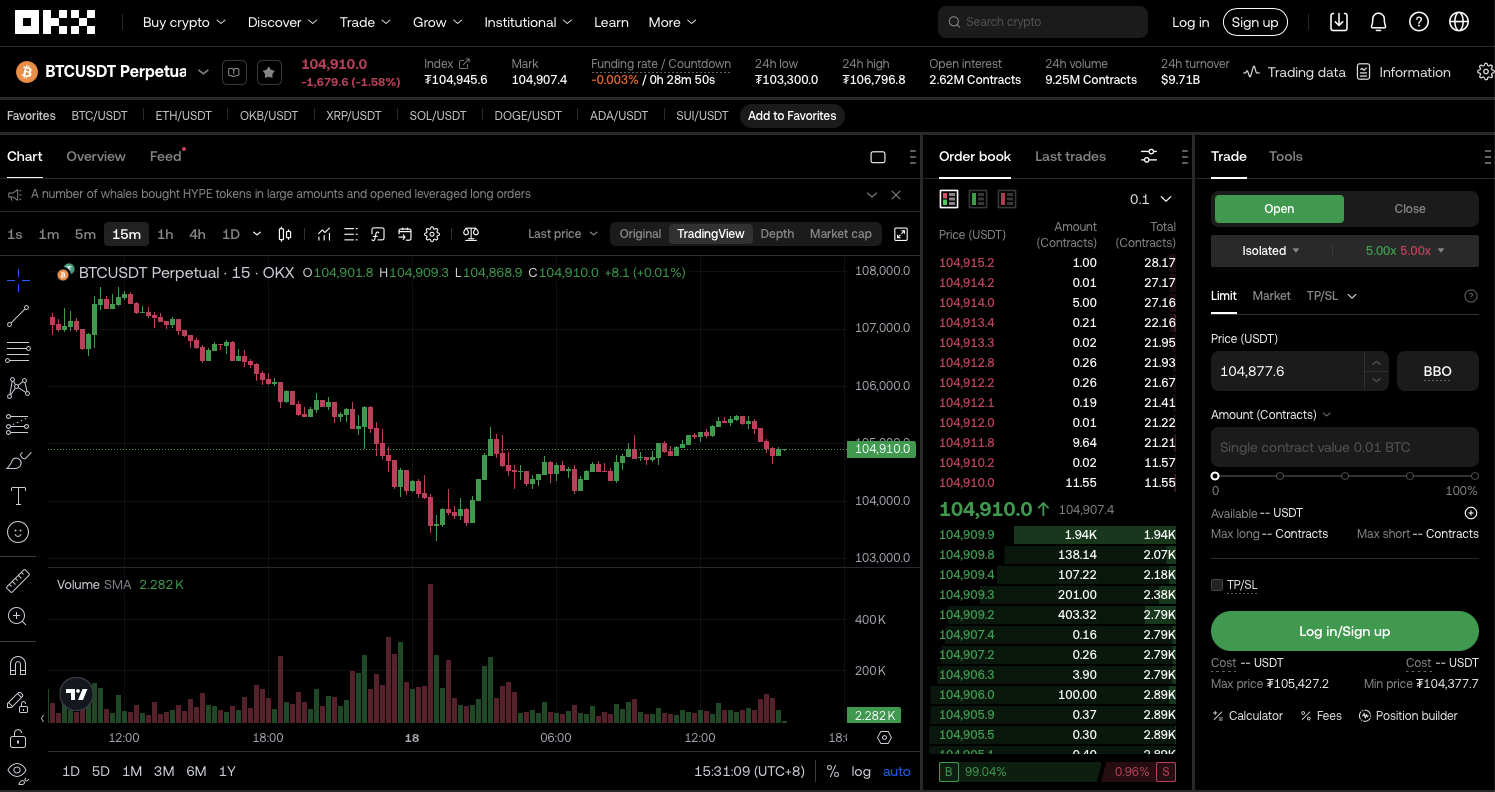
Task: Expand chart to fullscreen icon
Action: tap(901, 234)
